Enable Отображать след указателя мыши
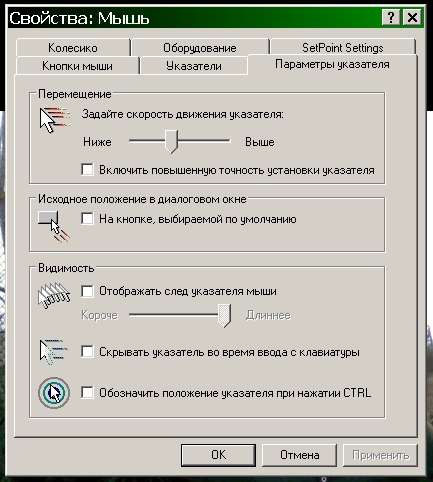This screenshot has height=482, width=433. 87,291
